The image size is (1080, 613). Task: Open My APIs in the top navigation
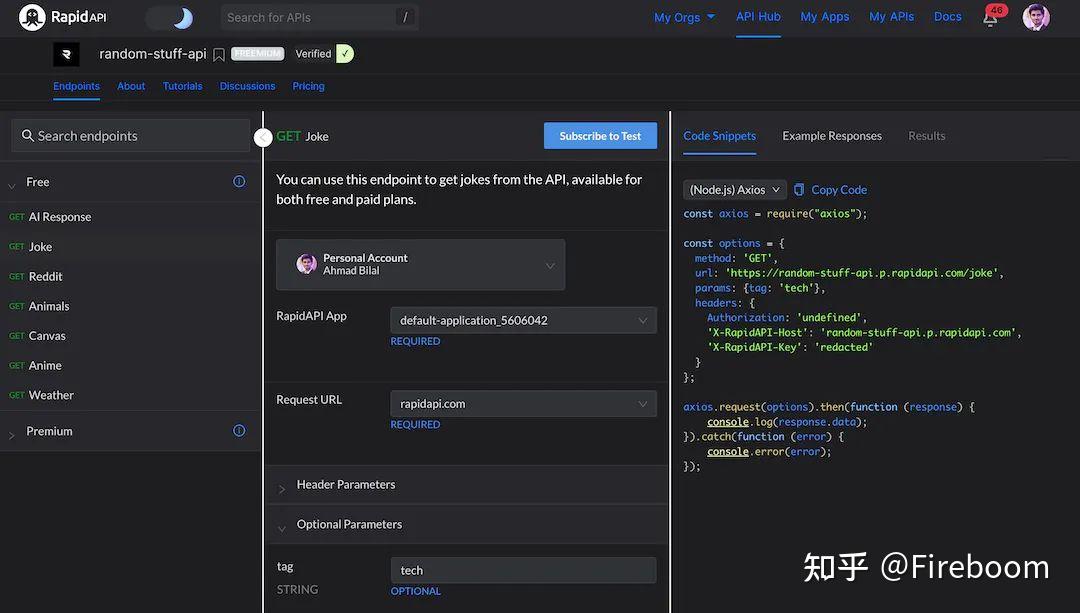tap(891, 17)
